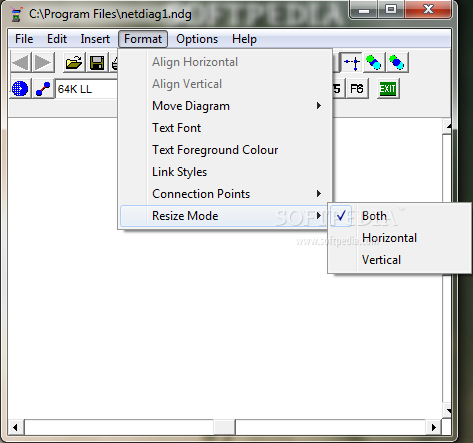
Task: Click the horizontal scrollbar right arrow
Action: tap(434, 427)
